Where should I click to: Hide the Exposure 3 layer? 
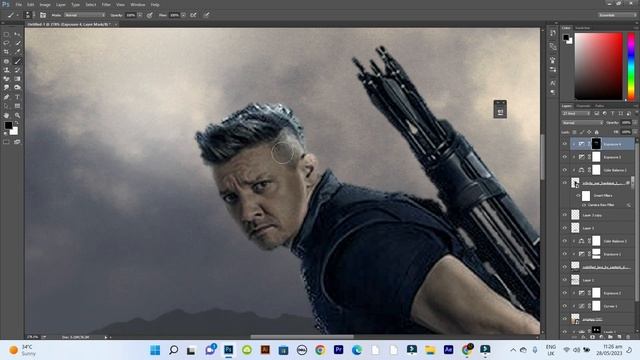(565, 157)
